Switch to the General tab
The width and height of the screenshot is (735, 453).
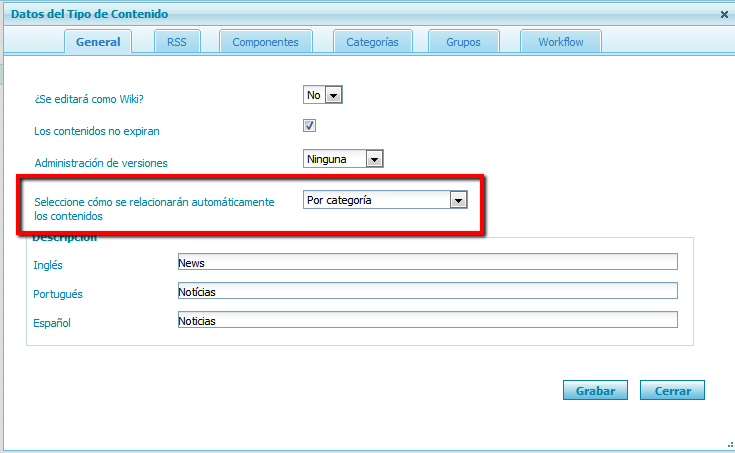(98, 42)
